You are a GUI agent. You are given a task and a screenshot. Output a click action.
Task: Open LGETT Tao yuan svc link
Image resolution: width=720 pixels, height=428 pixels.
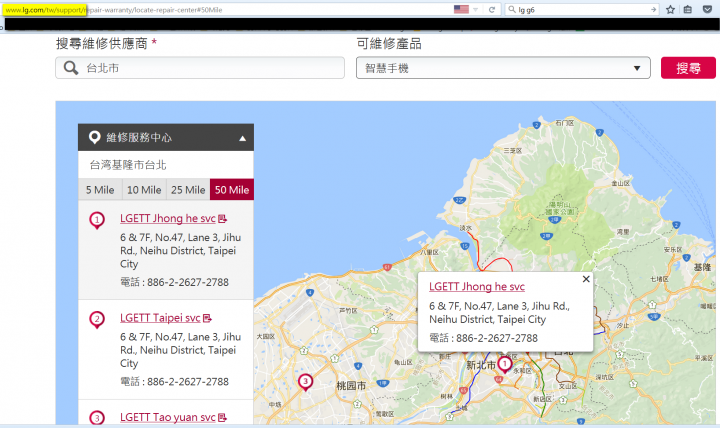tap(168, 417)
